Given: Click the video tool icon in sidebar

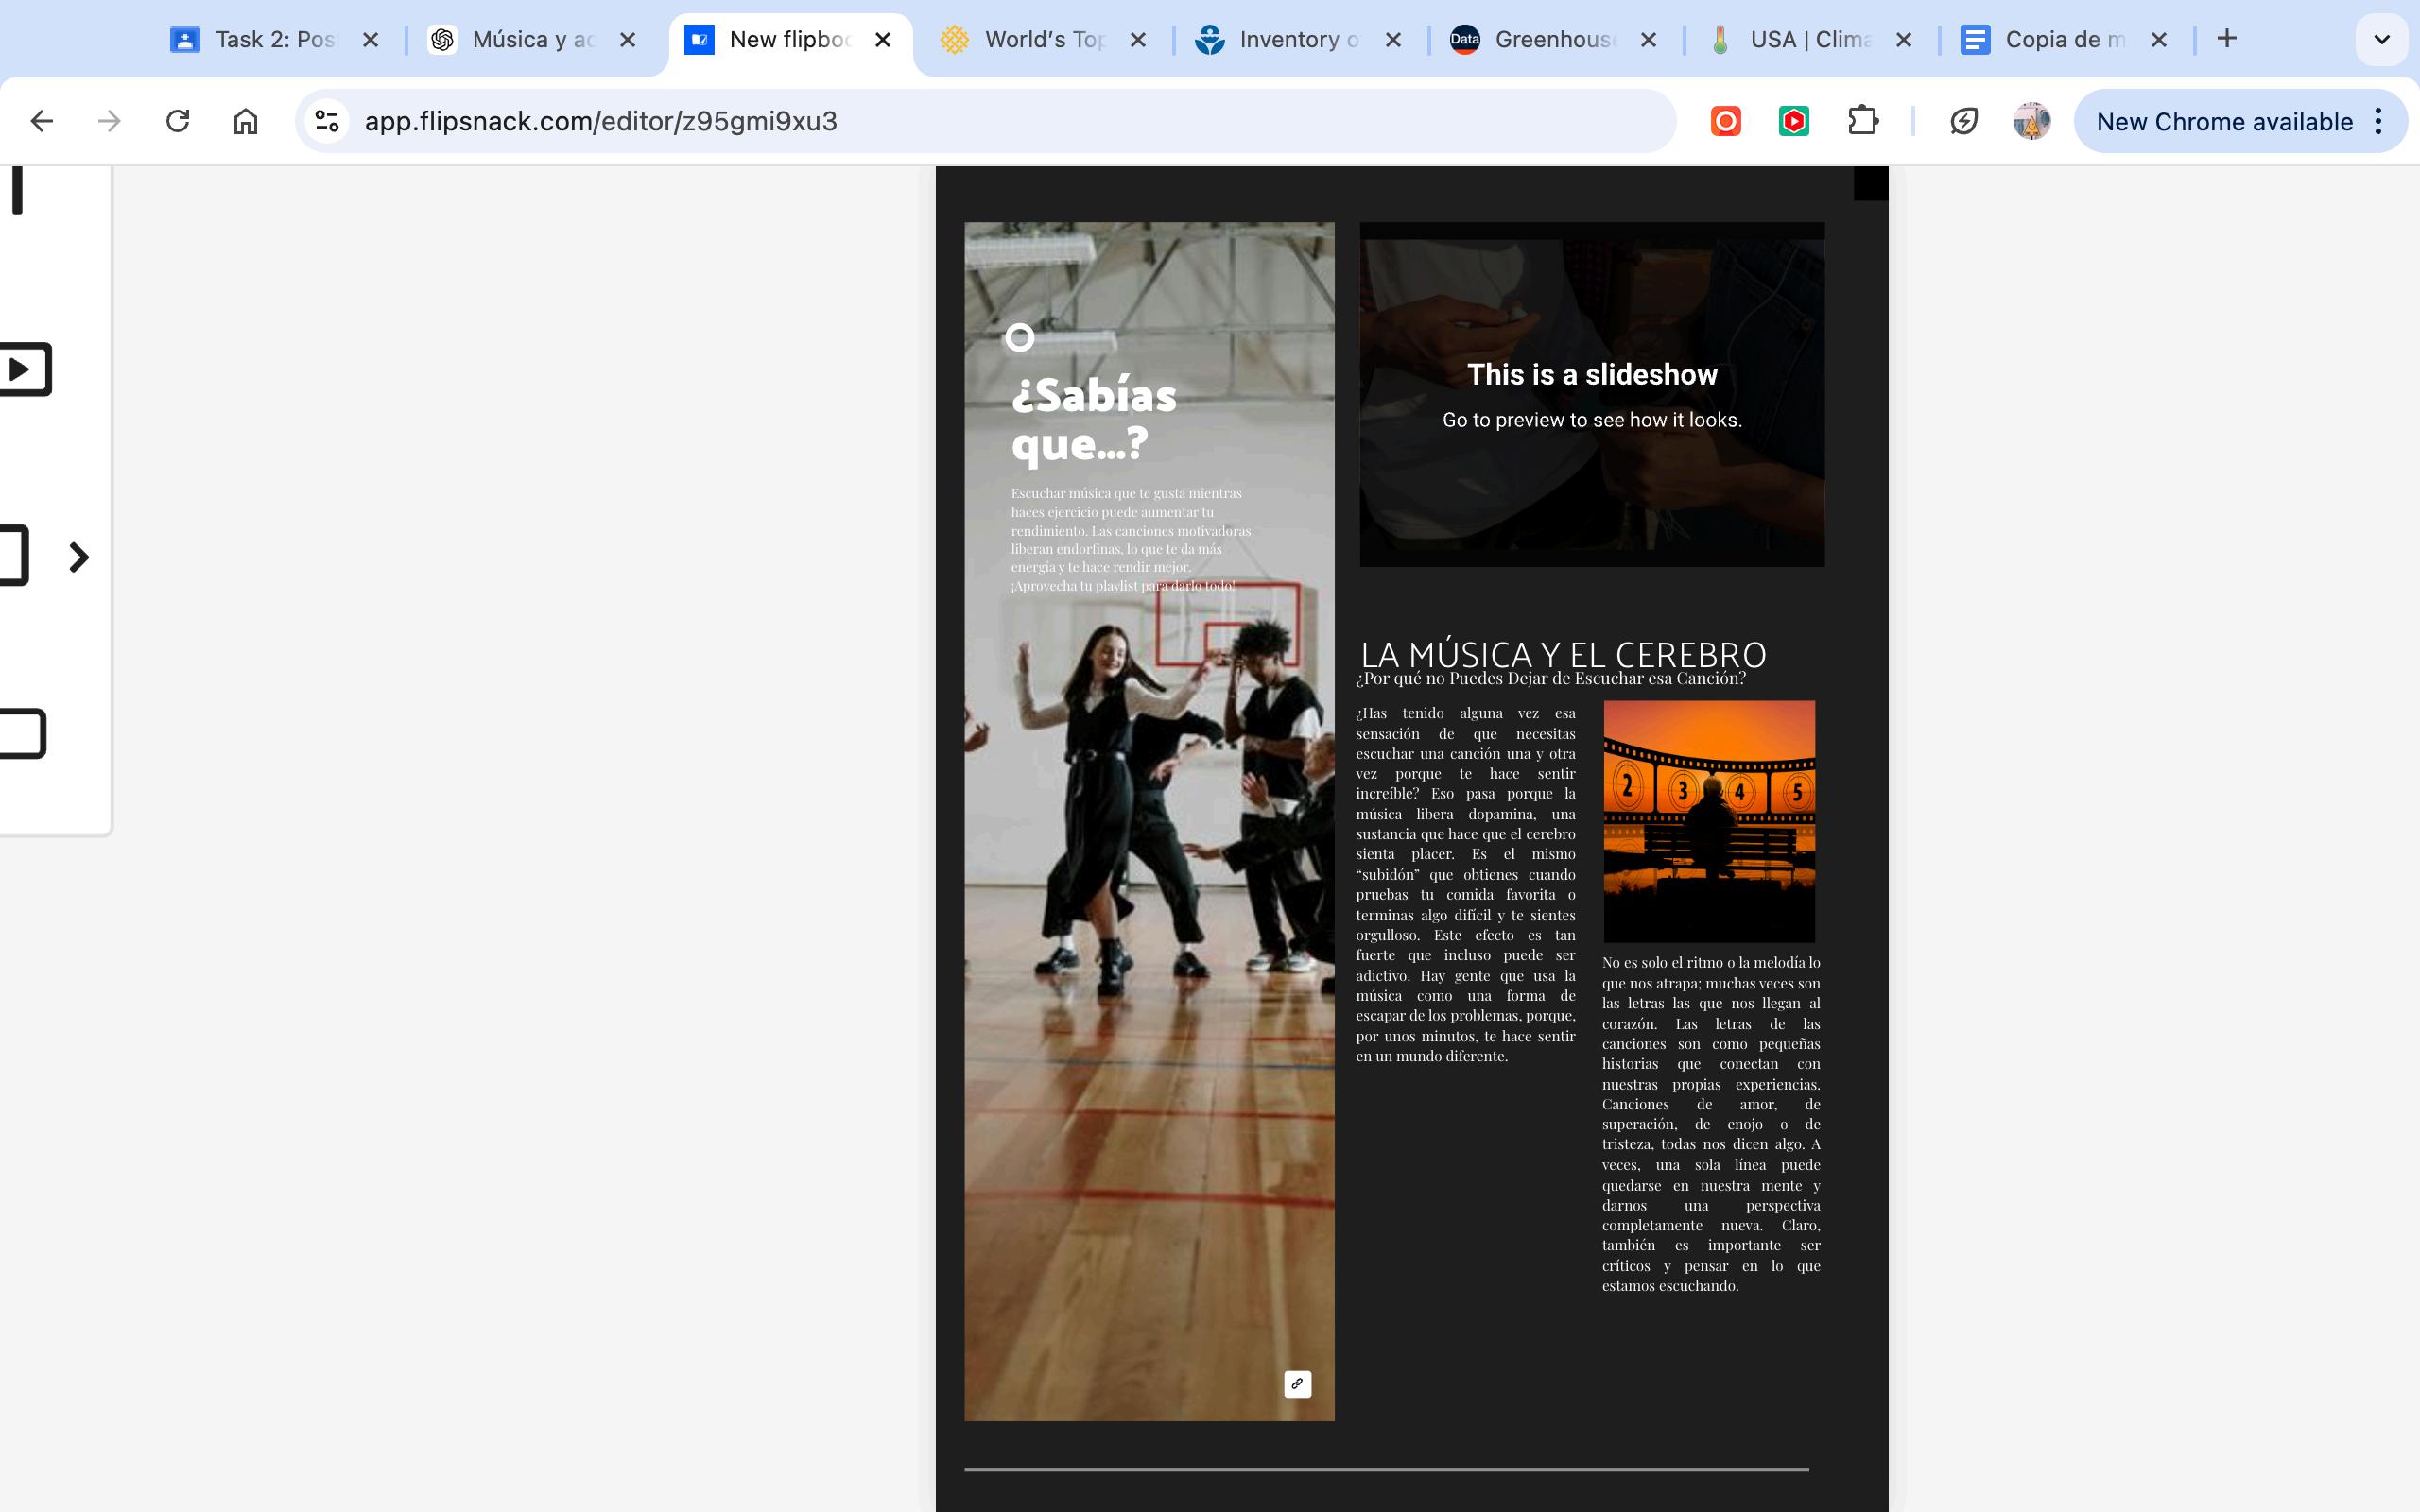Looking at the screenshot, I should click(x=22, y=370).
